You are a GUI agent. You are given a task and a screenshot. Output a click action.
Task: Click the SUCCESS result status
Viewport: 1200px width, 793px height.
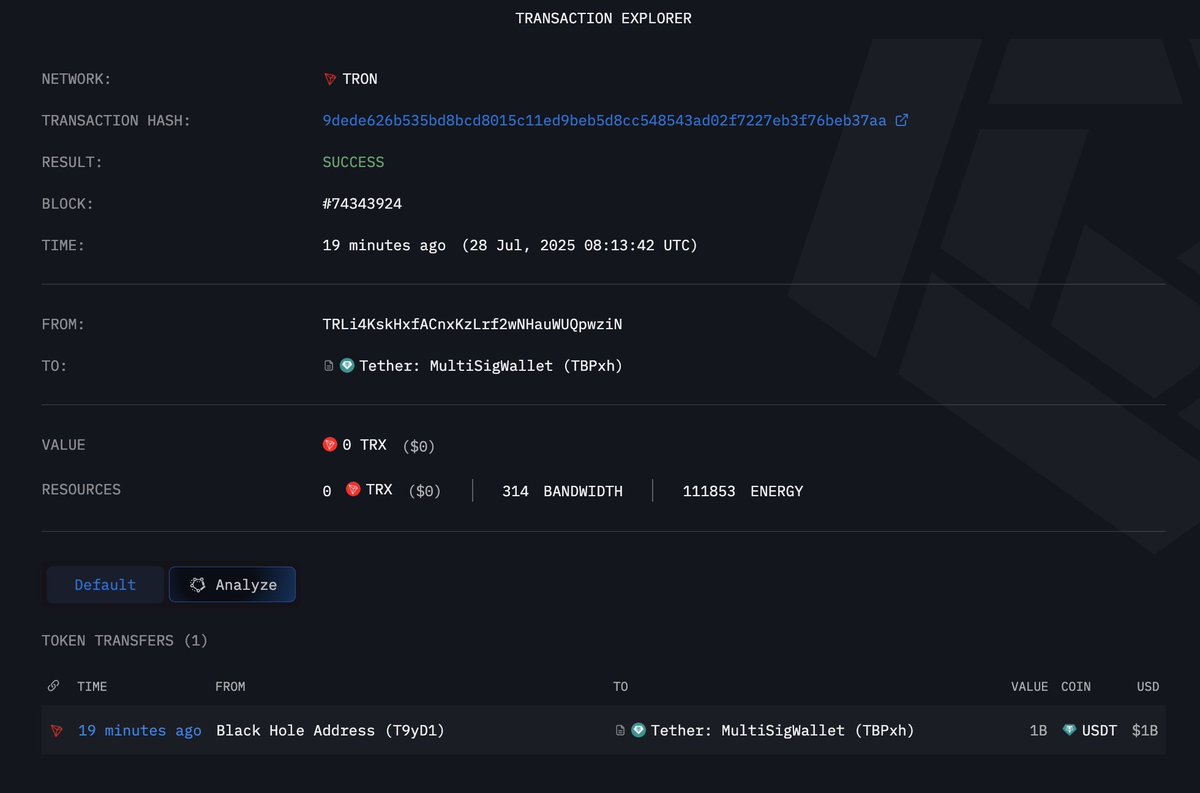click(x=354, y=161)
